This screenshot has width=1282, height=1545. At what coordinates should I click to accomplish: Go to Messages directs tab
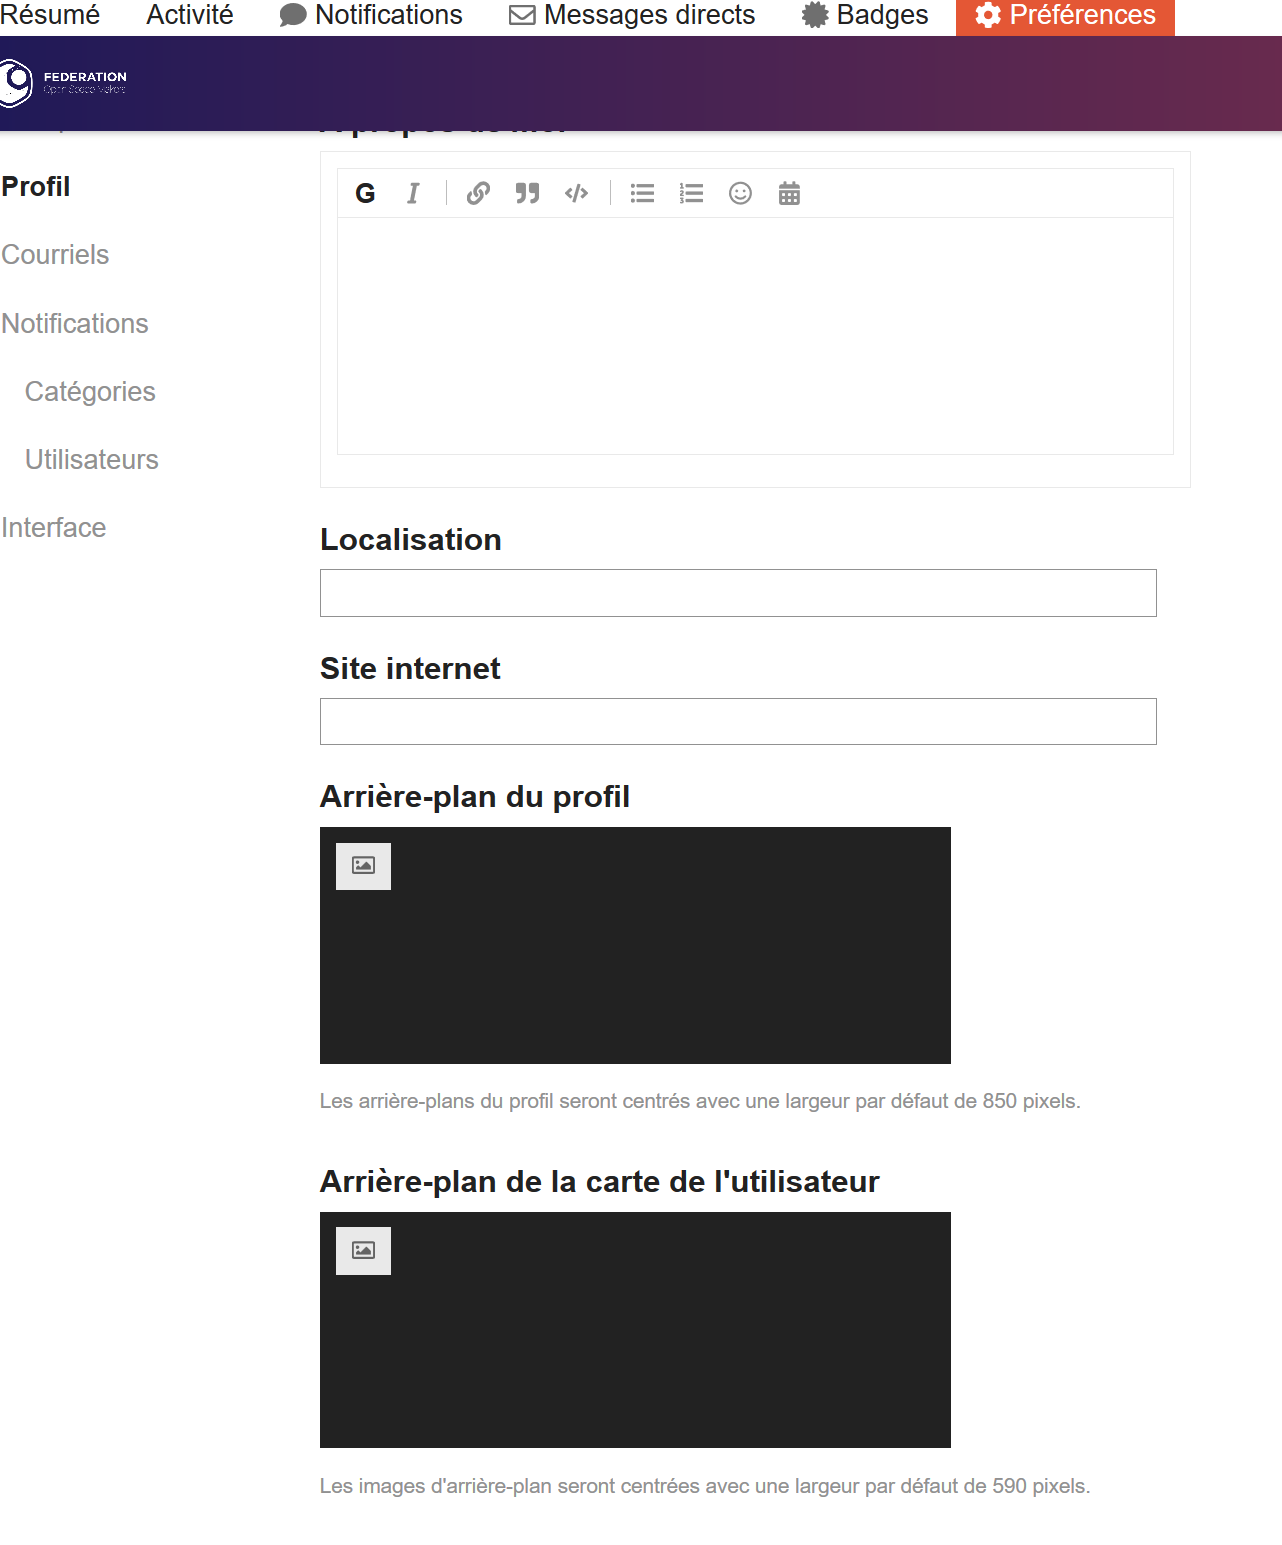[x=632, y=16]
